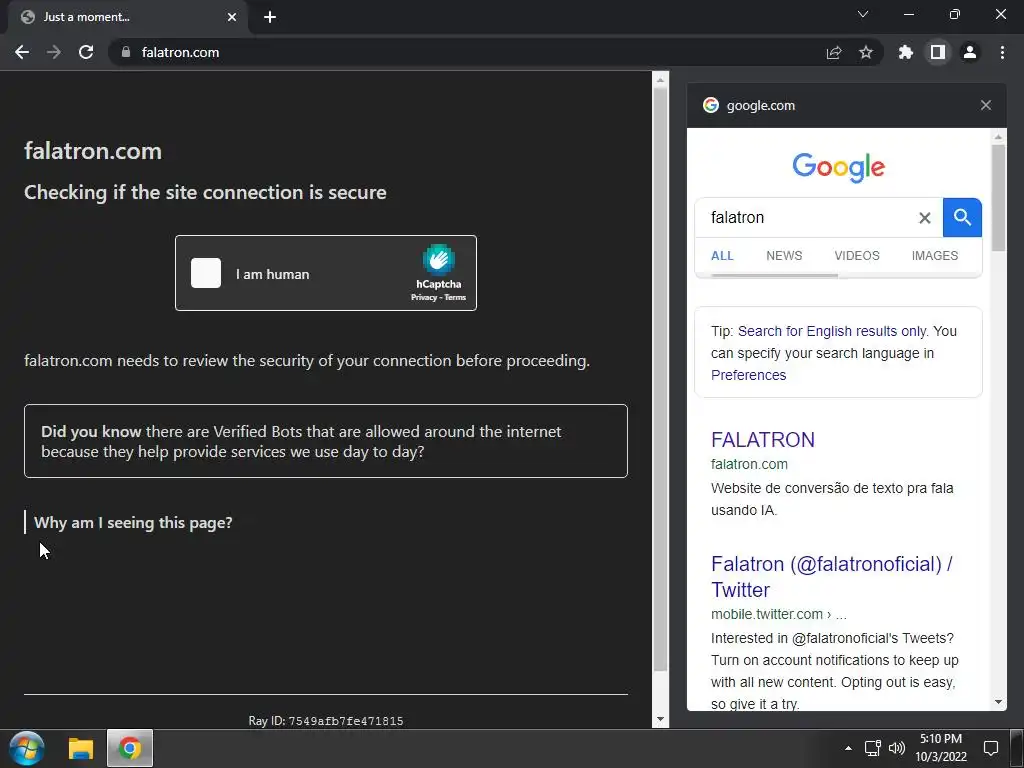Viewport: 1024px width, 768px height.
Task: Switch to the NEWS results tab
Action: [784, 255]
